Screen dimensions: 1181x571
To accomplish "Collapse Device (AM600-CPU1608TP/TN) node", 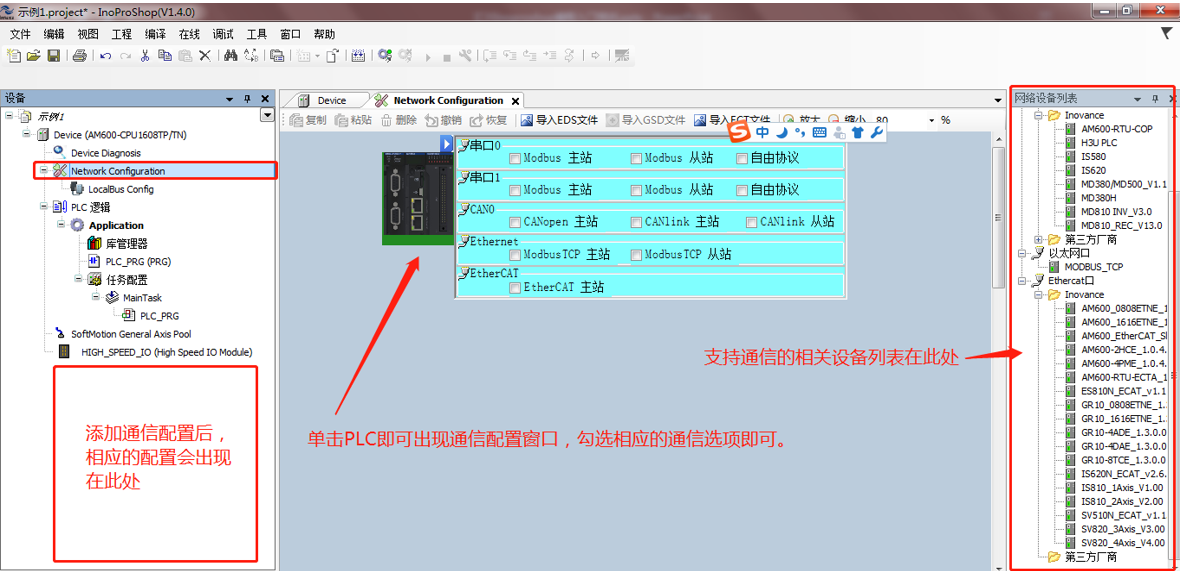I will pyautogui.click(x=26, y=134).
